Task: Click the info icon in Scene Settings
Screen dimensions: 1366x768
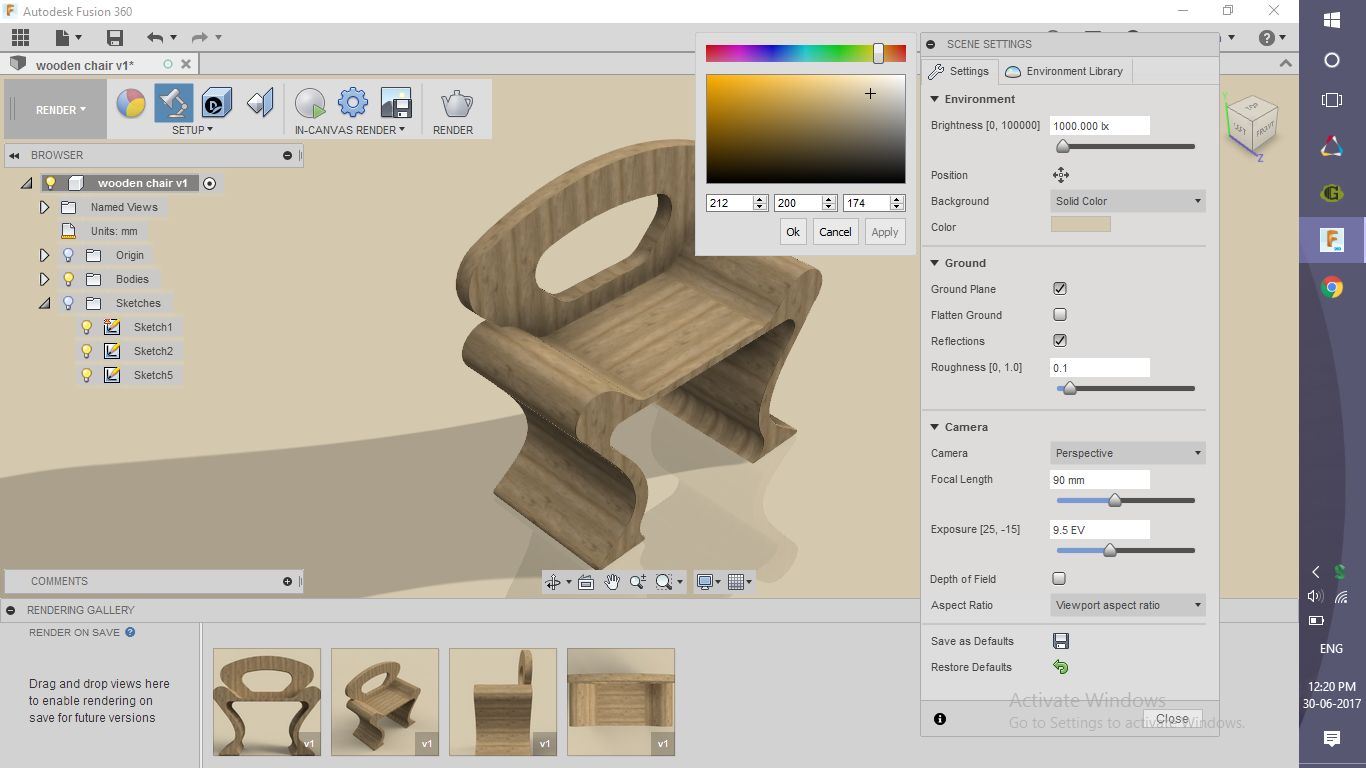Action: pos(940,719)
